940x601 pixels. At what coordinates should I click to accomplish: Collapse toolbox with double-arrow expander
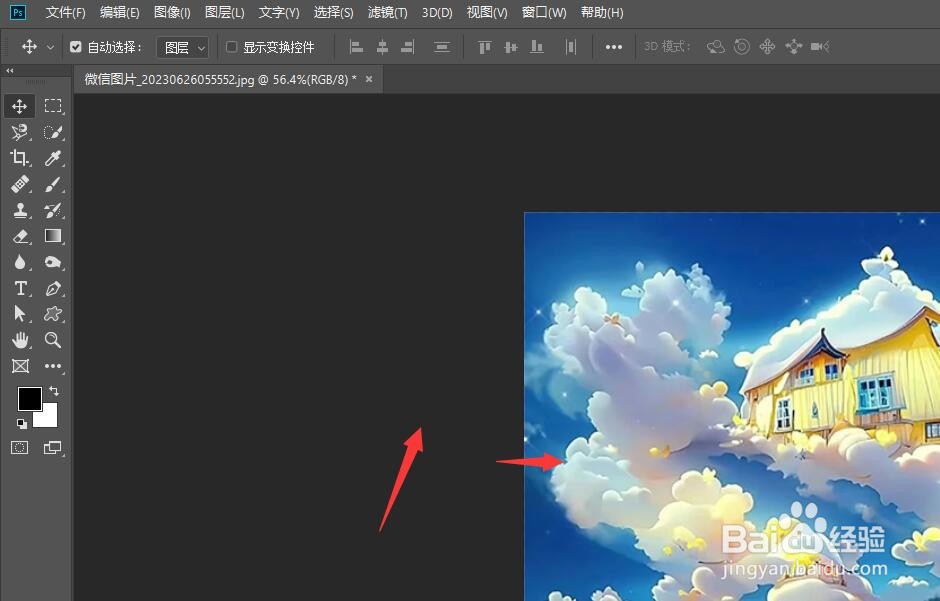coord(10,71)
